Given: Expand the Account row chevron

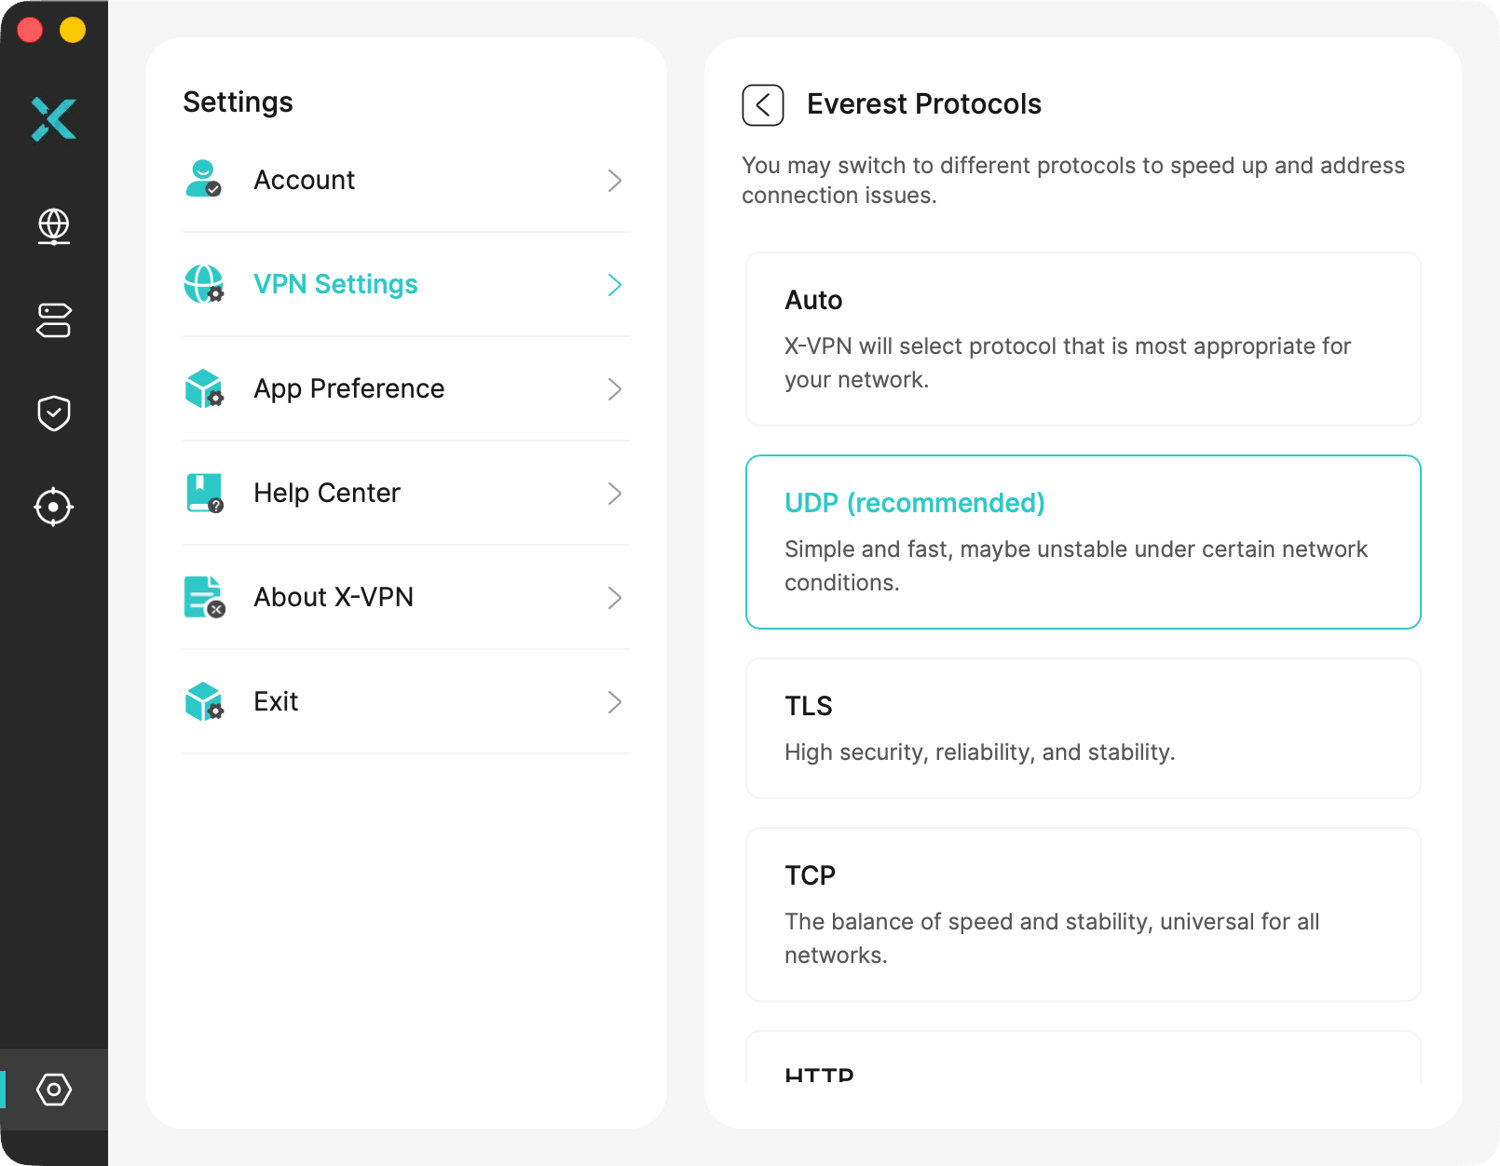Looking at the screenshot, I should coord(615,181).
